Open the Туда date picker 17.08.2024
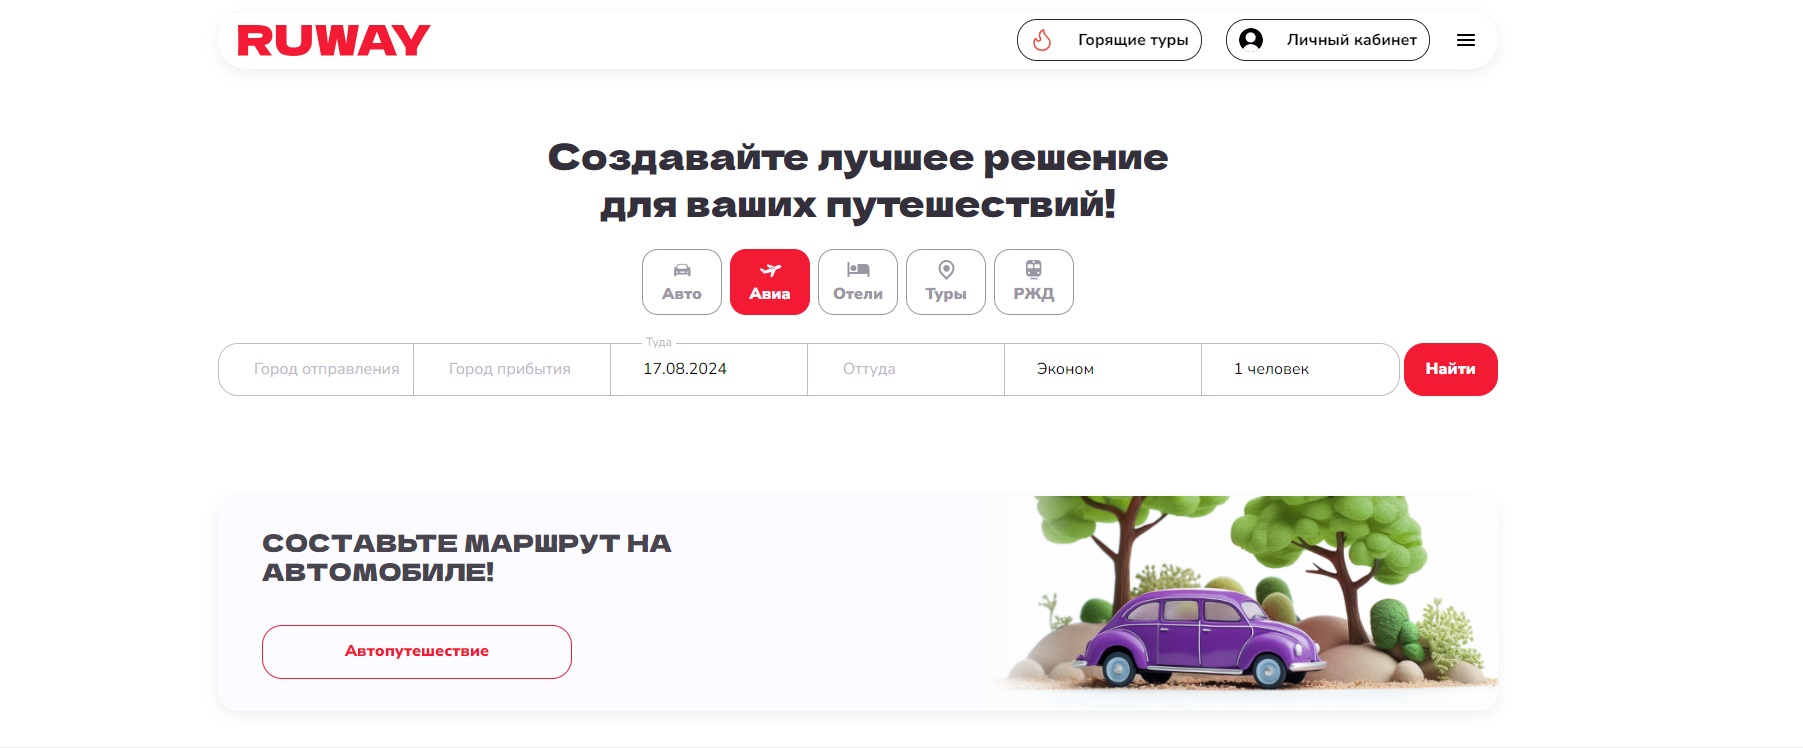Viewport: 1803px width, 748px height. (x=709, y=369)
